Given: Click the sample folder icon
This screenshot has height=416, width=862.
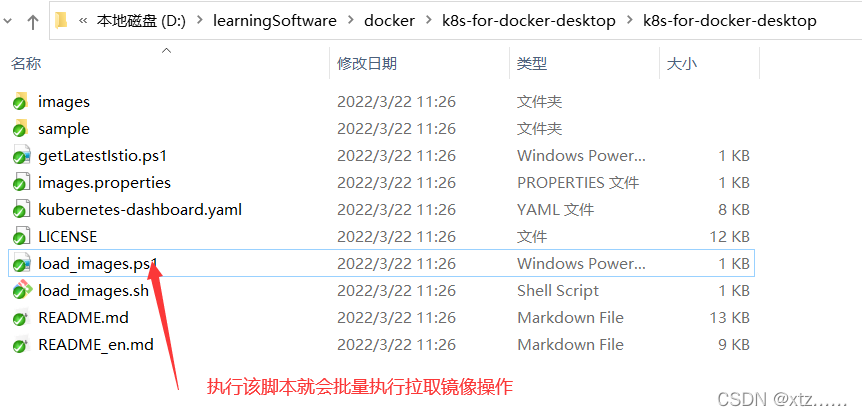Looking at the screenshot, I should (20, 128).
